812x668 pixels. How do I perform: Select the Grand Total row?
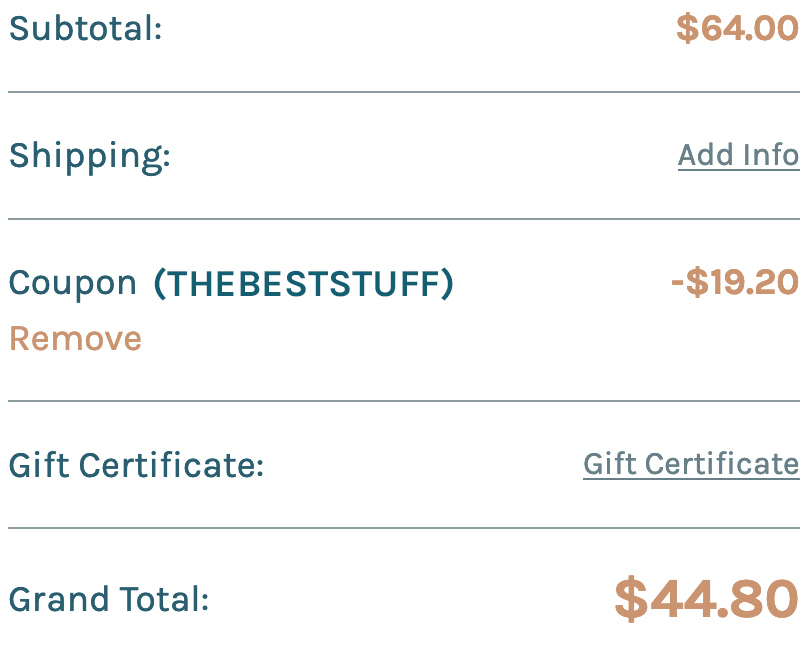pos(406,599)
